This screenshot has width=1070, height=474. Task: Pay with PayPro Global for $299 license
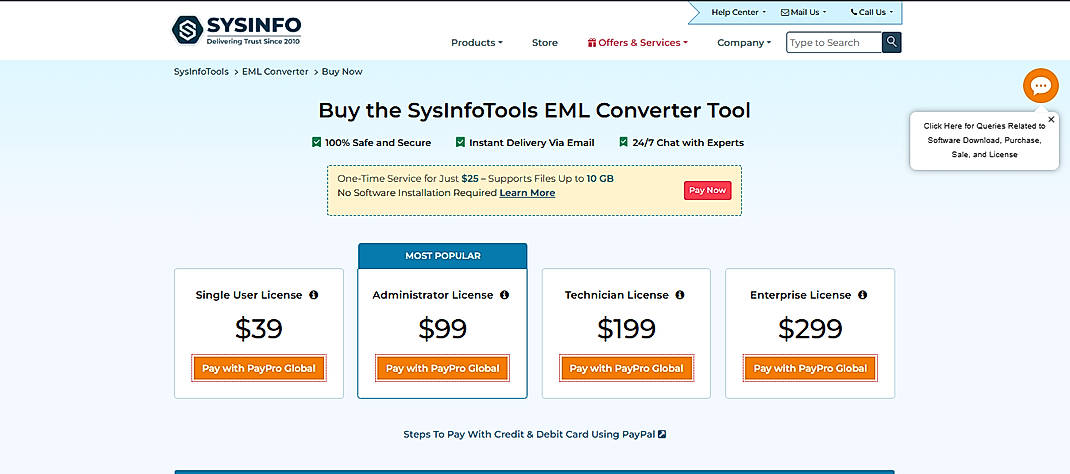point(810,368)
